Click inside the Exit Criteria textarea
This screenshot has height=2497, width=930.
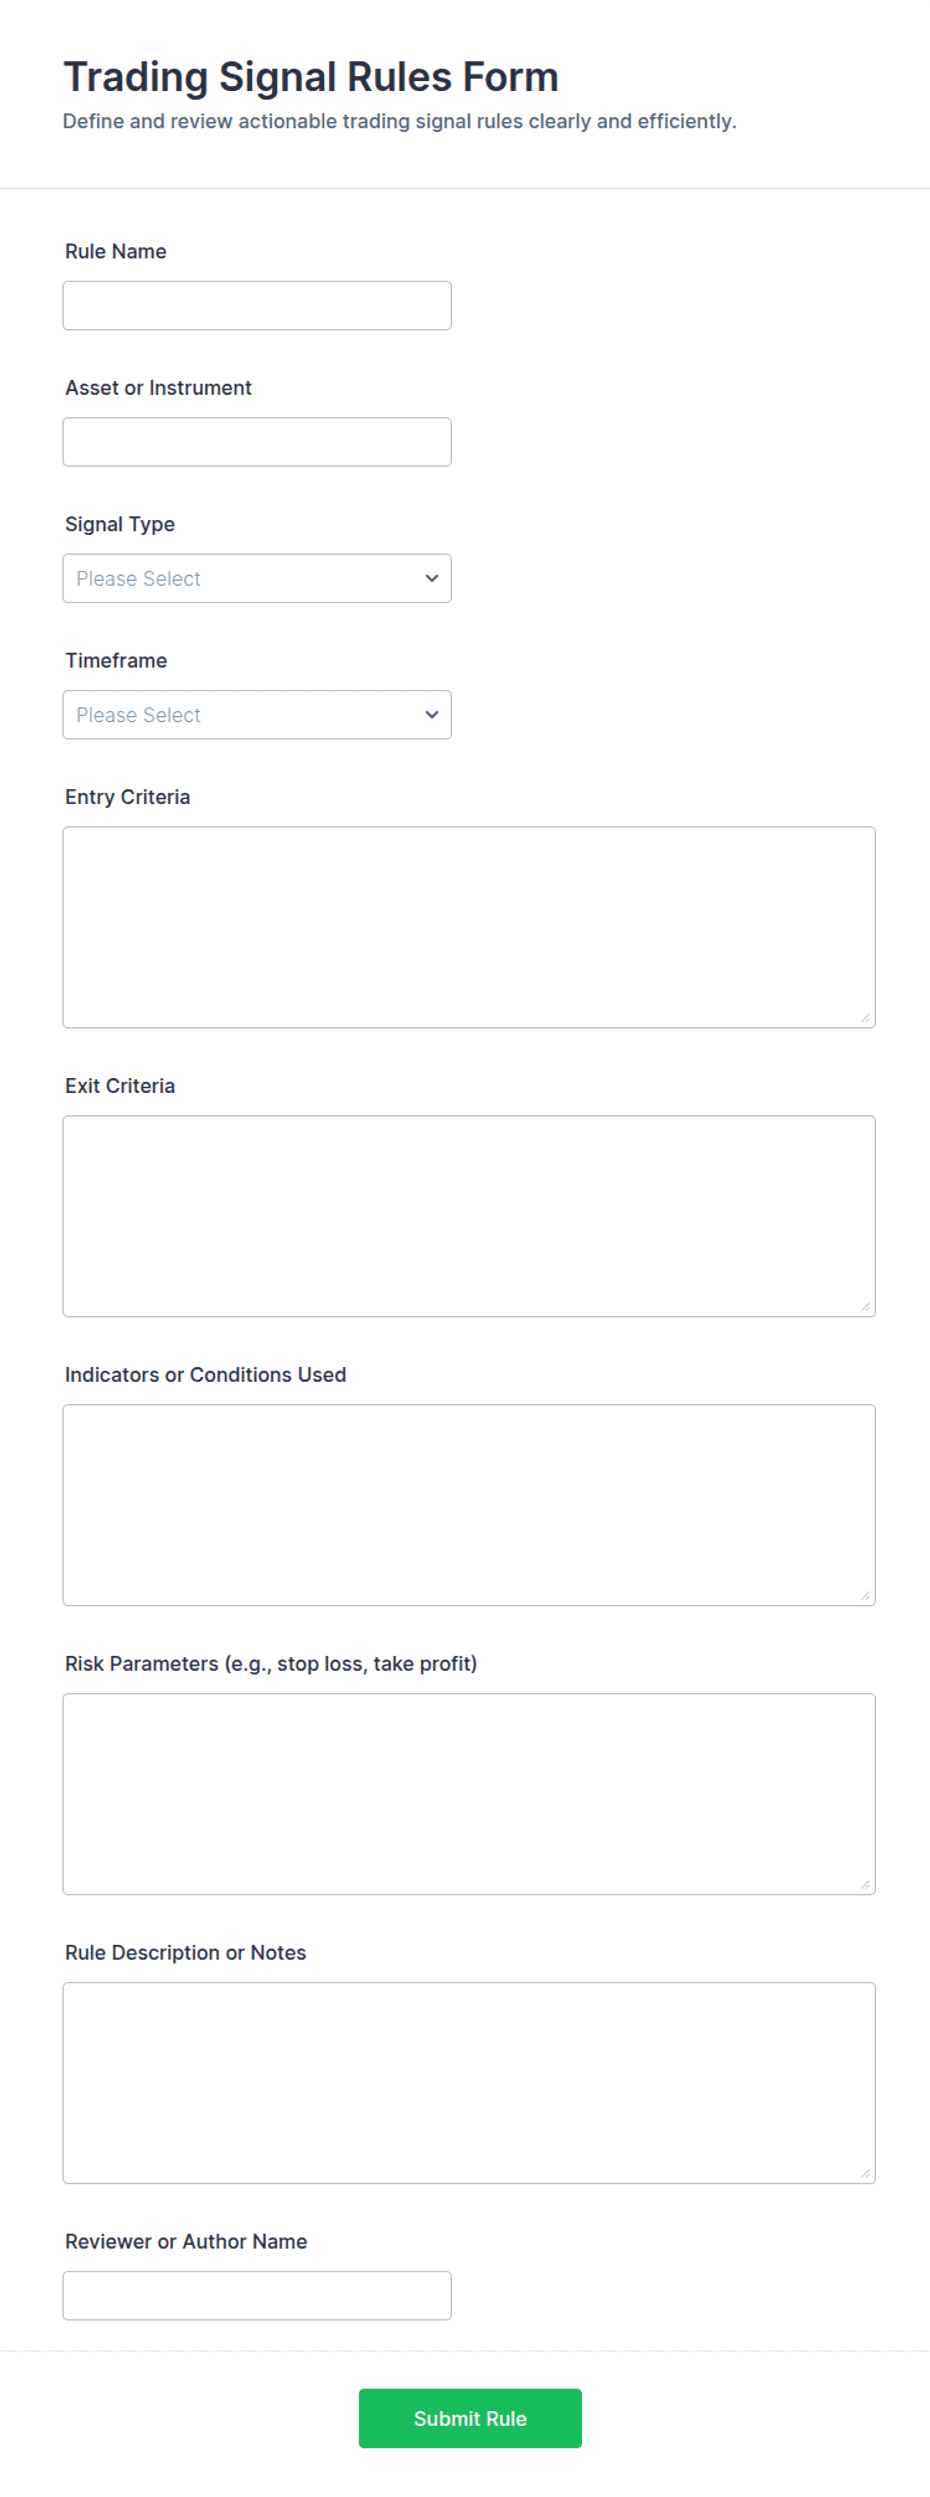(x=469, y=1216)
